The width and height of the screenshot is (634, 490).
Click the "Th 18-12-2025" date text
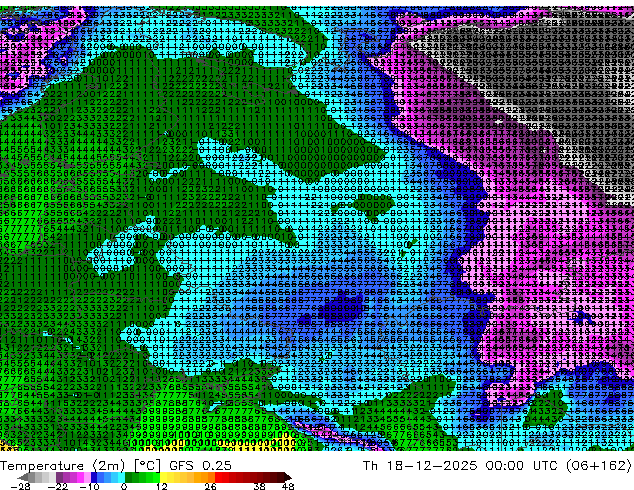tap(420, 466)
